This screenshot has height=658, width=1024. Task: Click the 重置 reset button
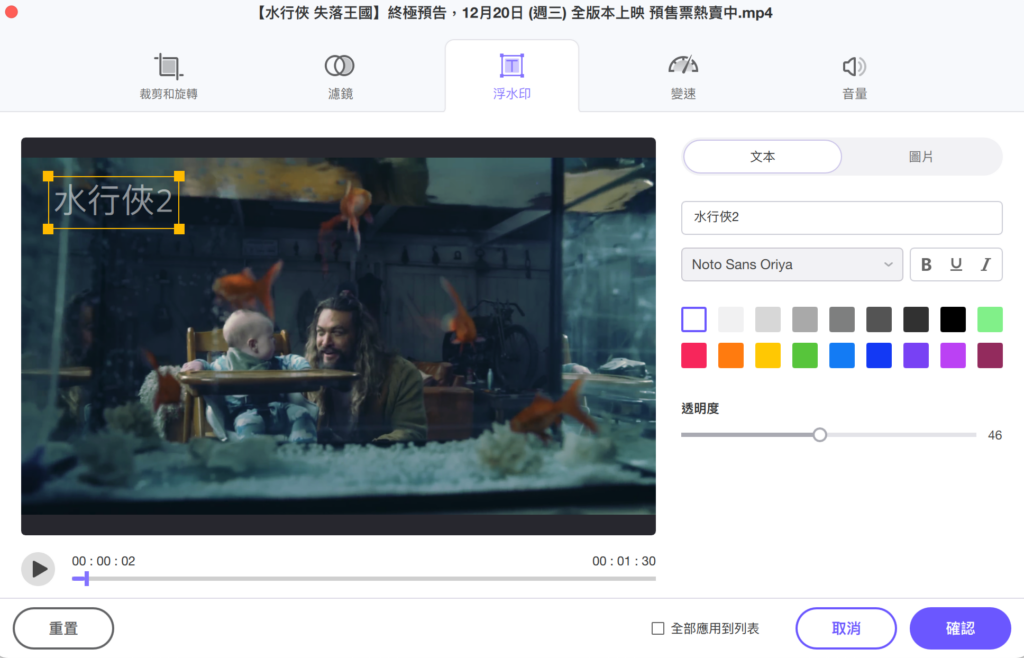pos(63,629)
